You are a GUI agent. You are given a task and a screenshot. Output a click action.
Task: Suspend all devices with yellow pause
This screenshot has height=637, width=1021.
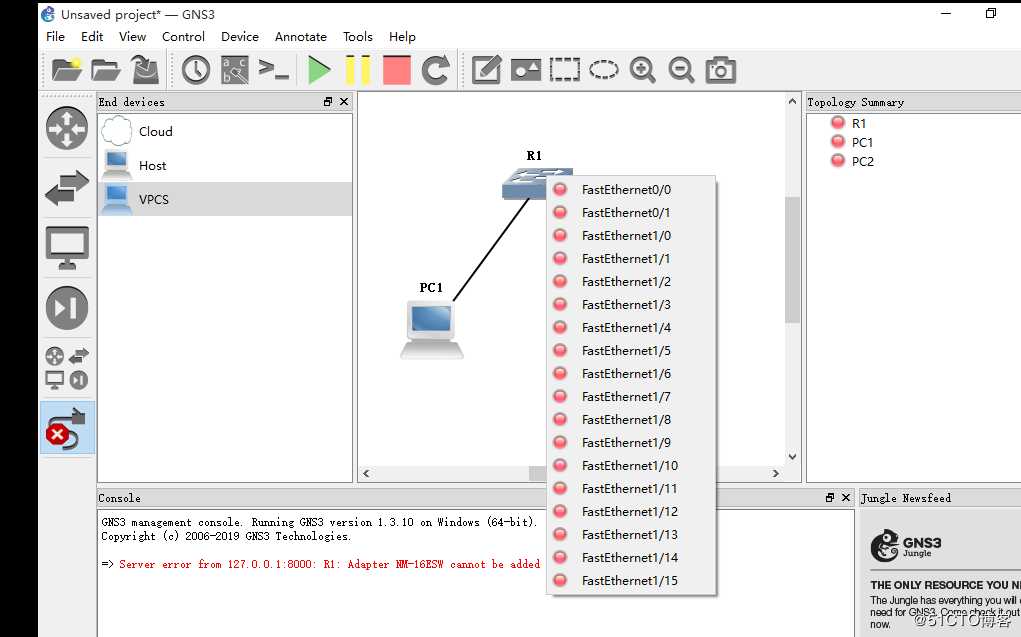357,70
